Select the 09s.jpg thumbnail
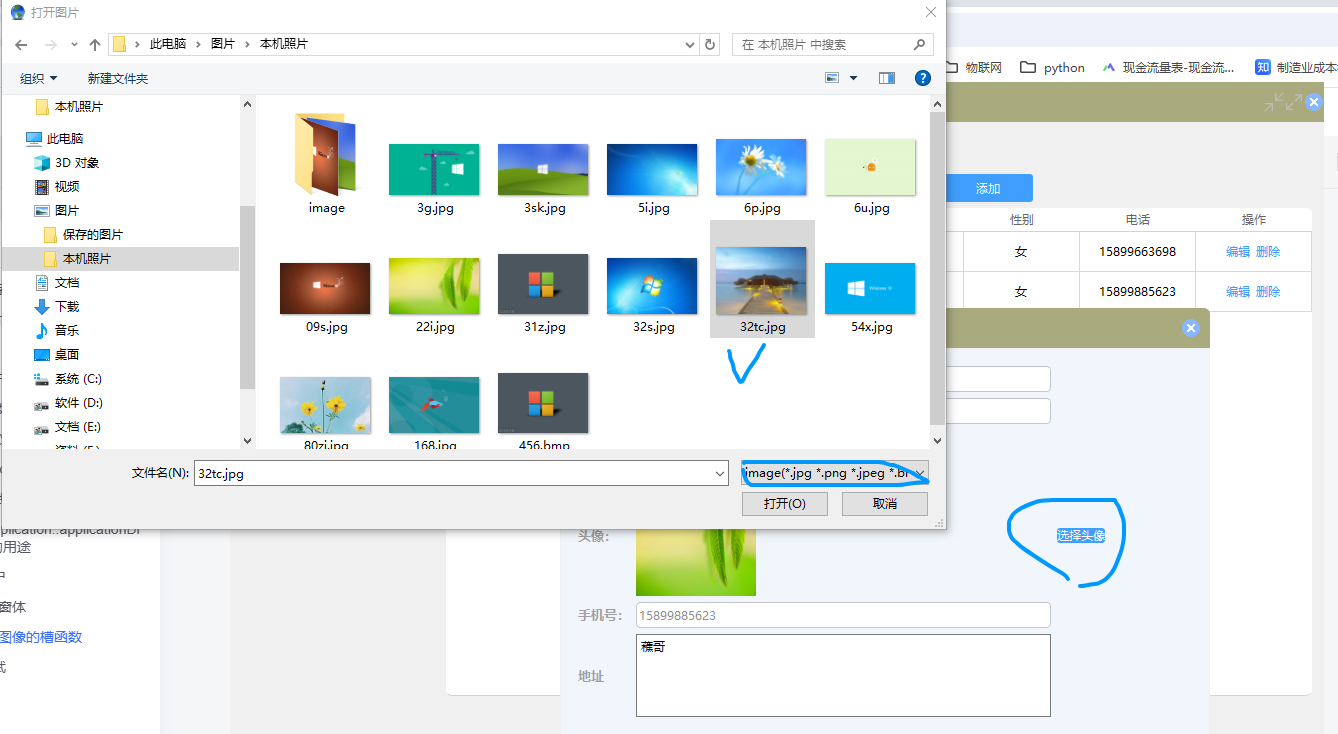 coord(325,288)
